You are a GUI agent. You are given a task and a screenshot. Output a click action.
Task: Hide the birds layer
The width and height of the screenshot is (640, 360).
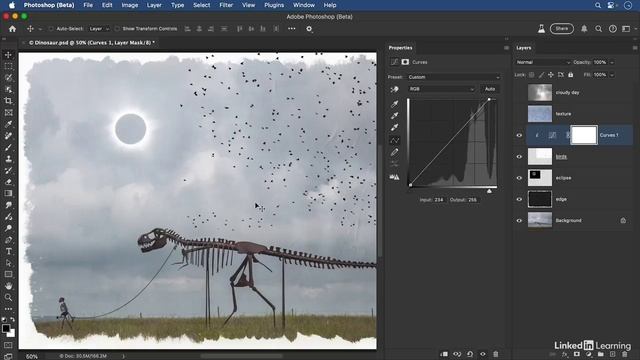coord(519,157)
